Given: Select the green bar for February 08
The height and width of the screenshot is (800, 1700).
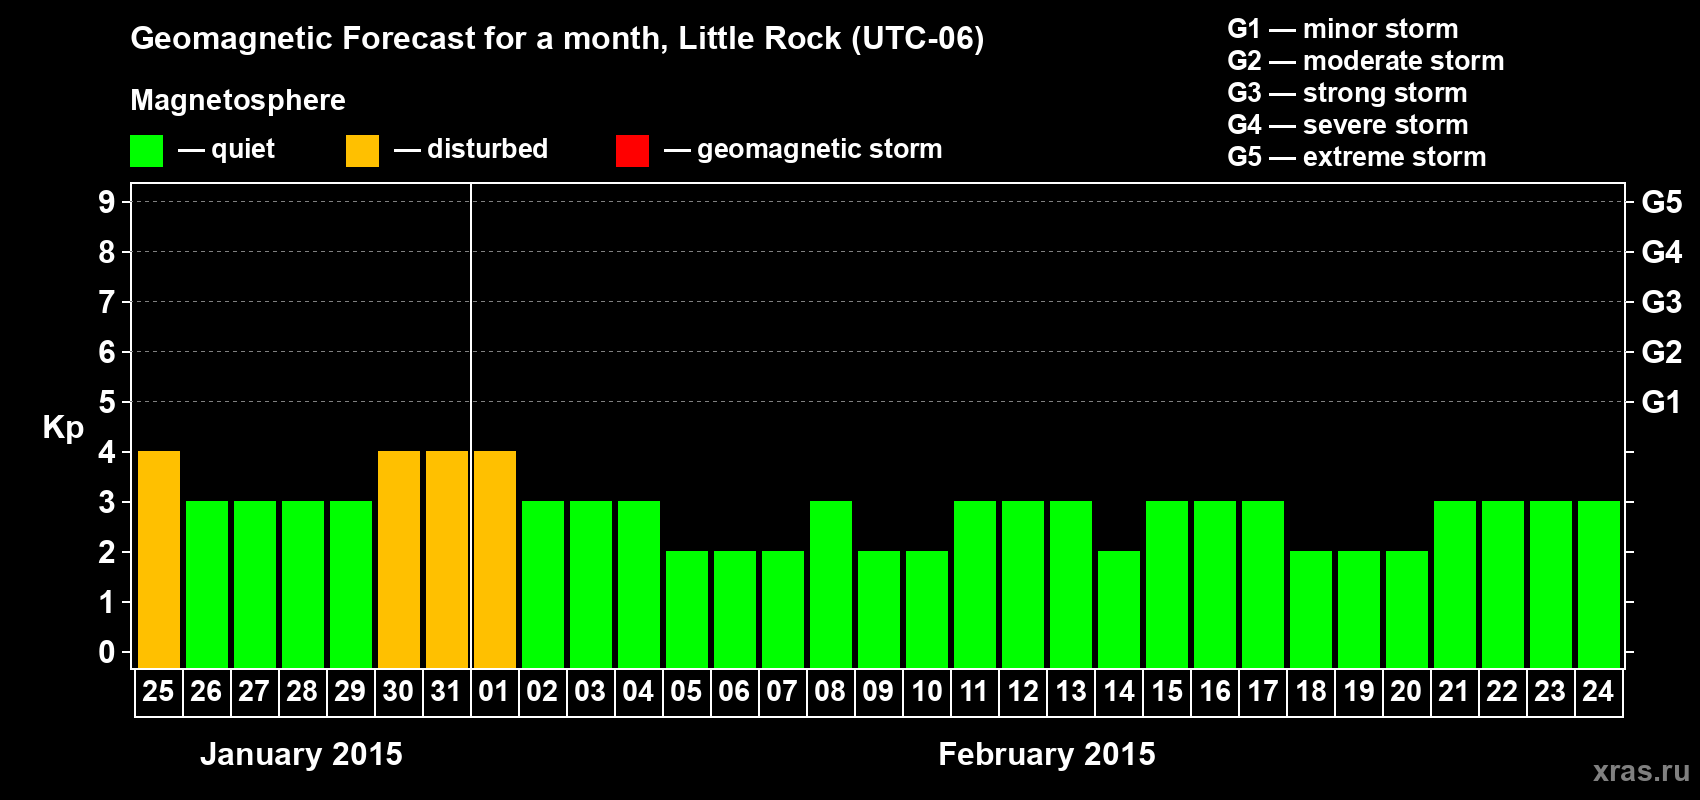Looking at the screenshot, I should [831, 584].
